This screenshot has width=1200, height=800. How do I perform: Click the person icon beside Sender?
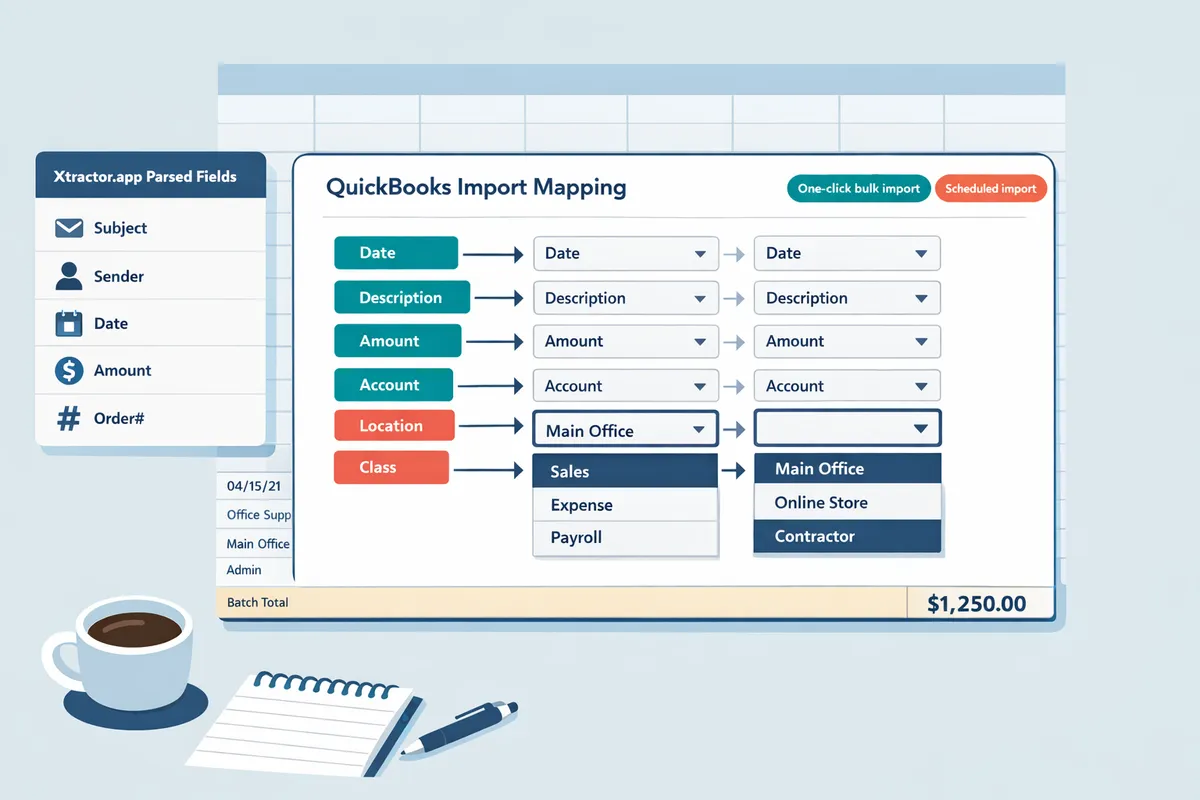coord(69,276)
